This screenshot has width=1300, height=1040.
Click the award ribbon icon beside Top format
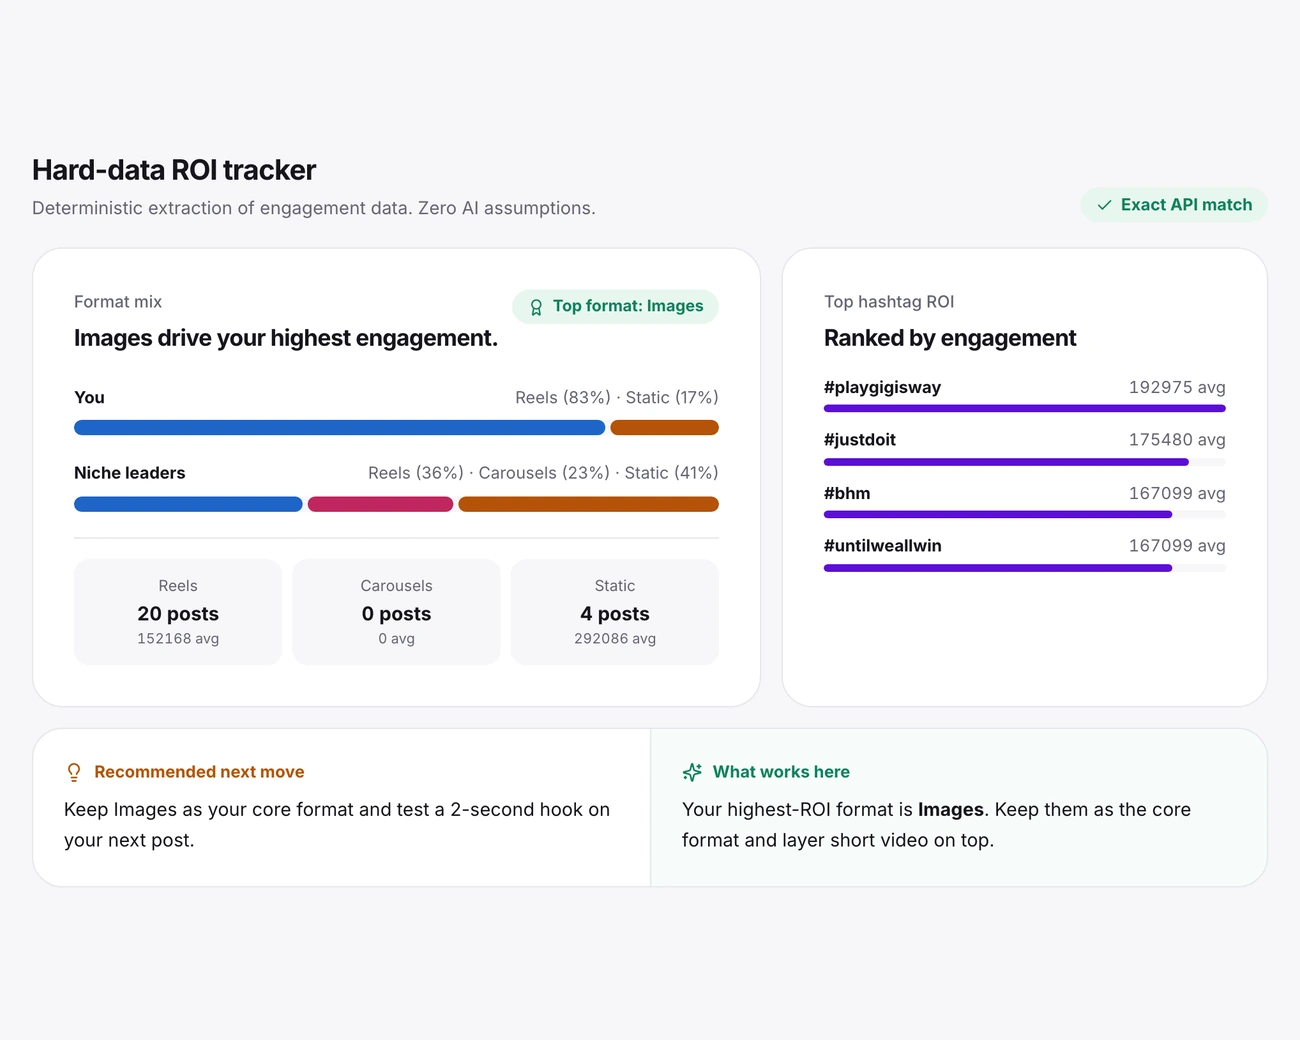click(536, 307)
